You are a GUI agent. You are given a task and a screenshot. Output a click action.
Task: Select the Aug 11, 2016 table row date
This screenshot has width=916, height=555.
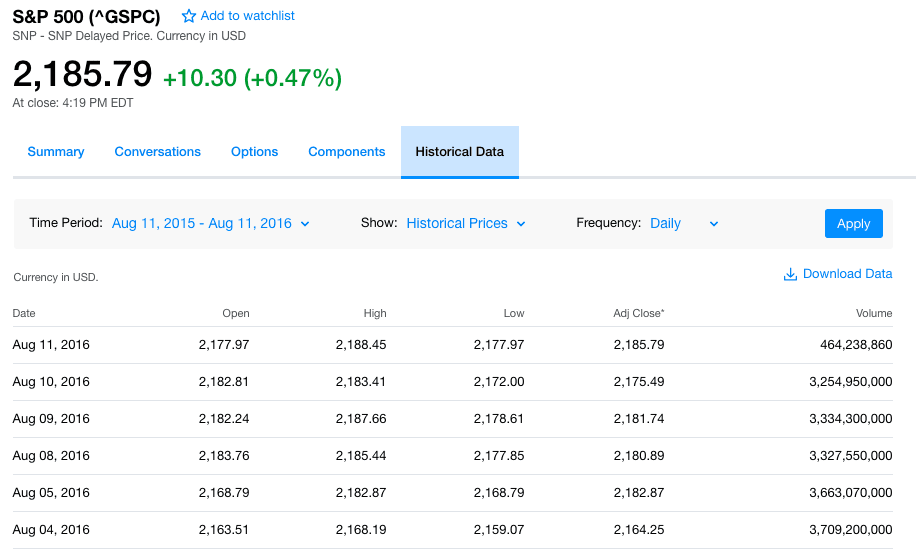point(51,345)
